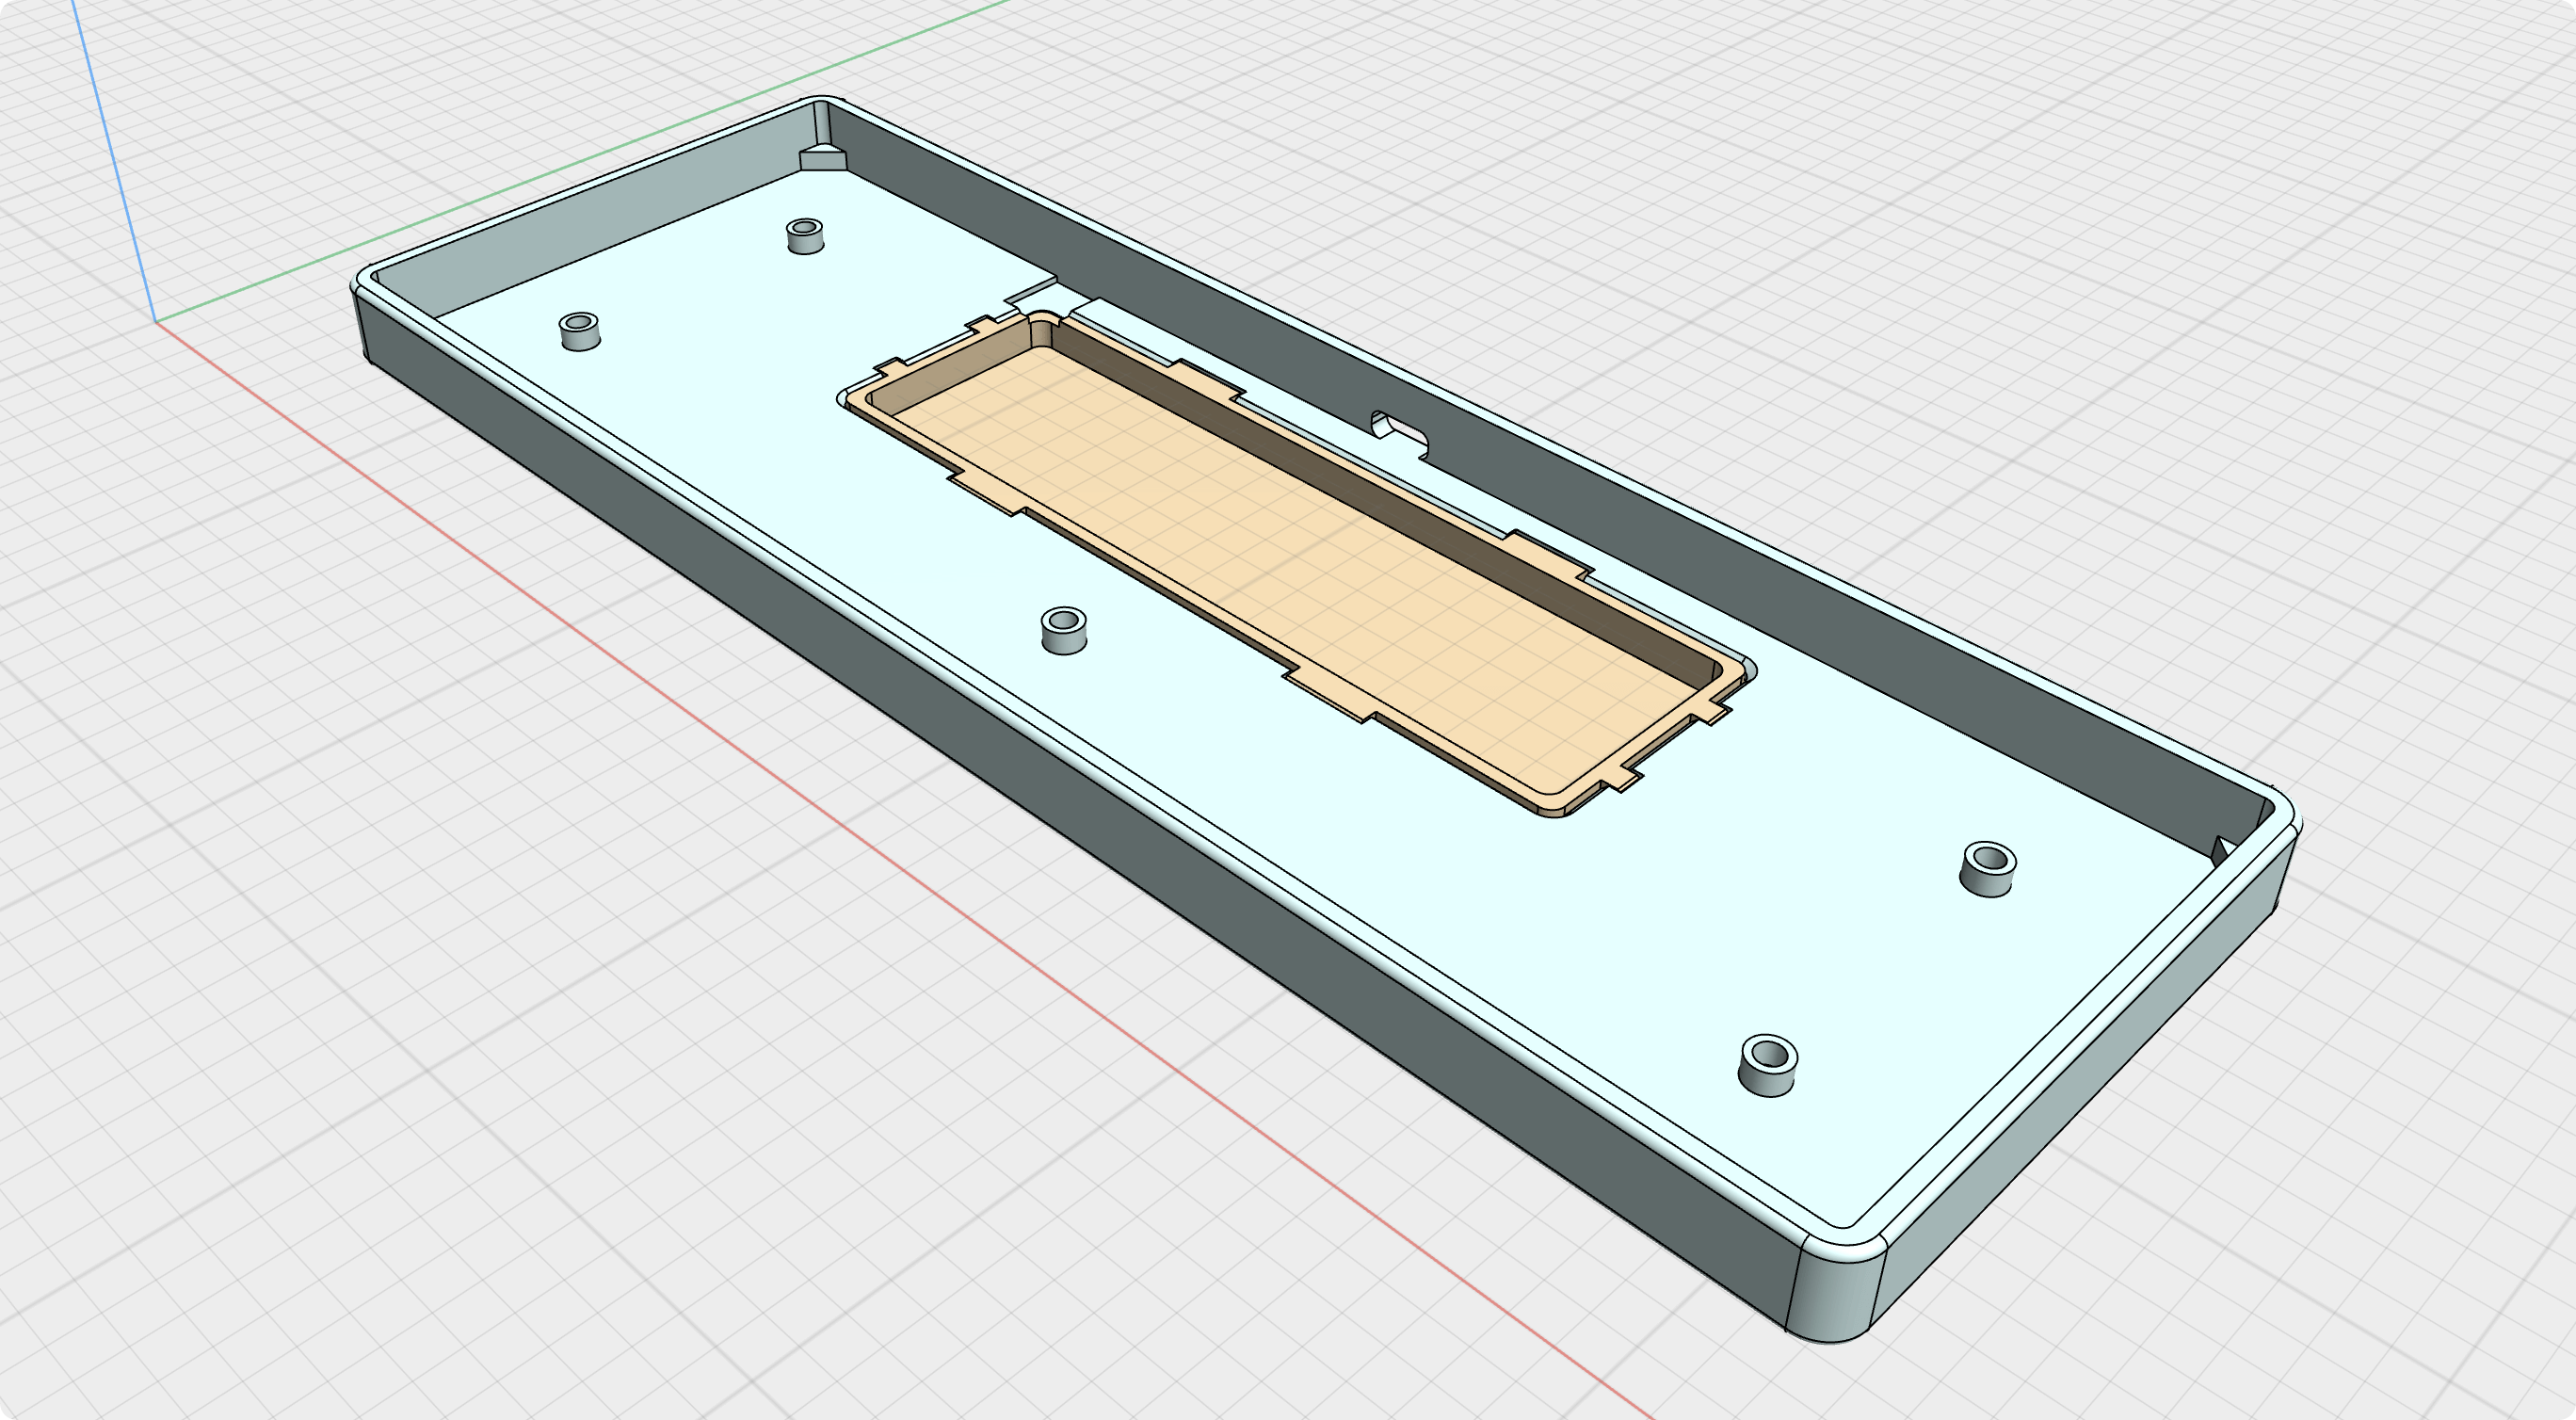Image resolution: width=2576 pixels, height=1420 pixels.
Task: Click the blue Z axis line
Action: pyautogui.click(x=110, y=150)
